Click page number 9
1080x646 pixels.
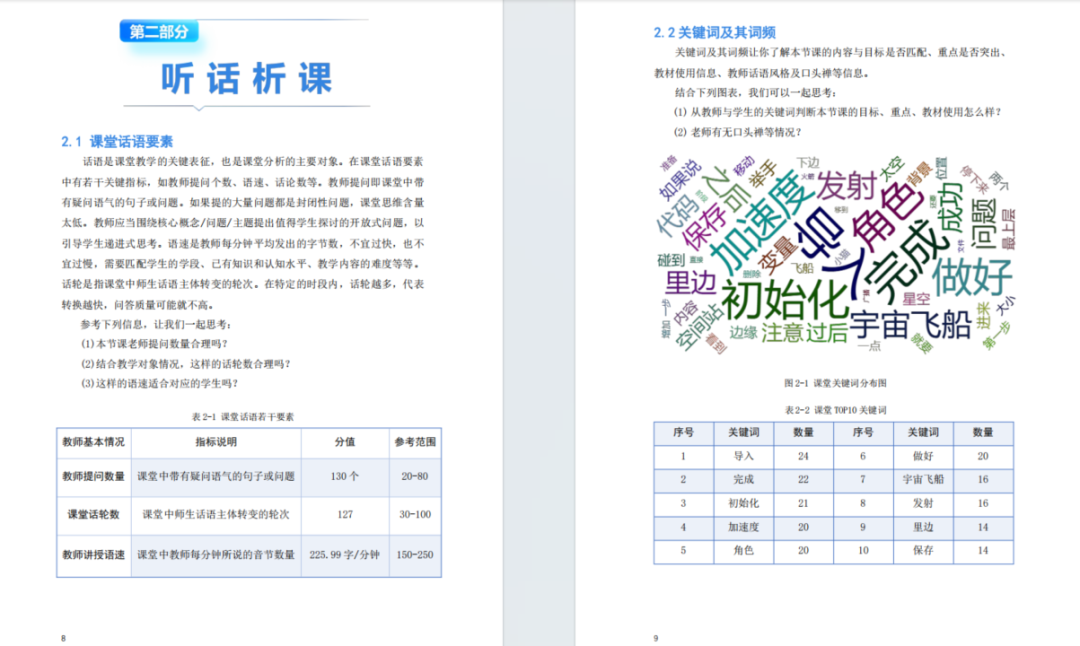(656, 638)
